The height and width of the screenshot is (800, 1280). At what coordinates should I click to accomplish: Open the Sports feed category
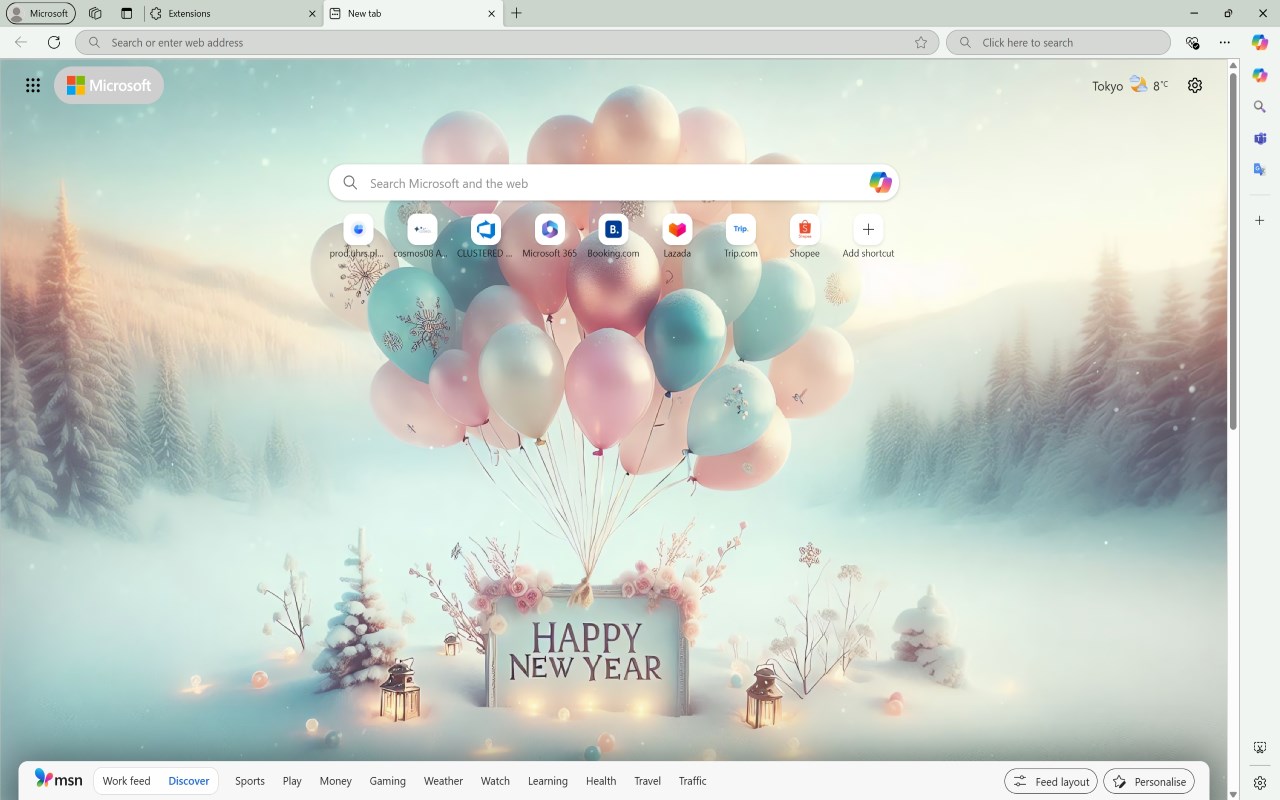[250, 781]
